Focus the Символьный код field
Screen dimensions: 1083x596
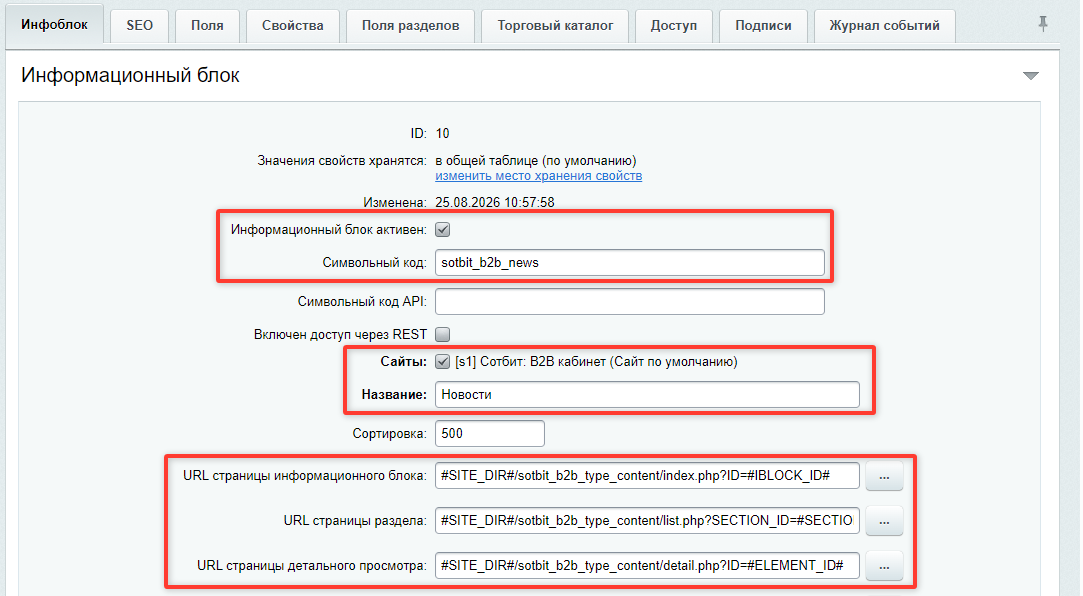click(630, 262)
